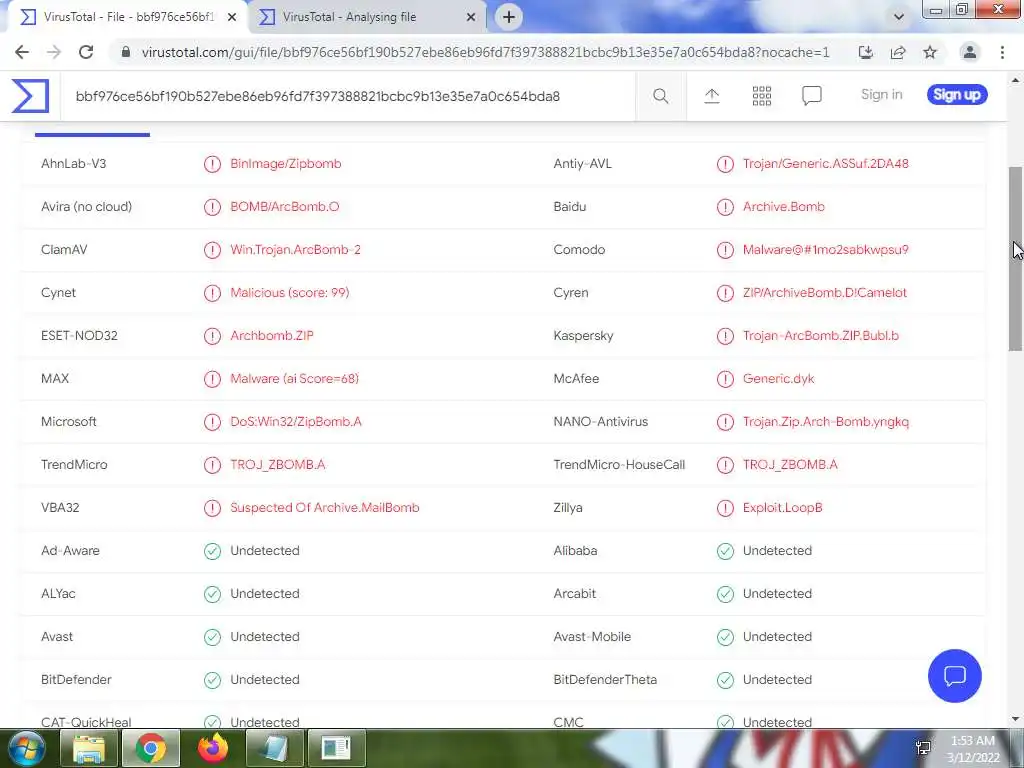
Task: Click the share page icon
Action: 898,52
